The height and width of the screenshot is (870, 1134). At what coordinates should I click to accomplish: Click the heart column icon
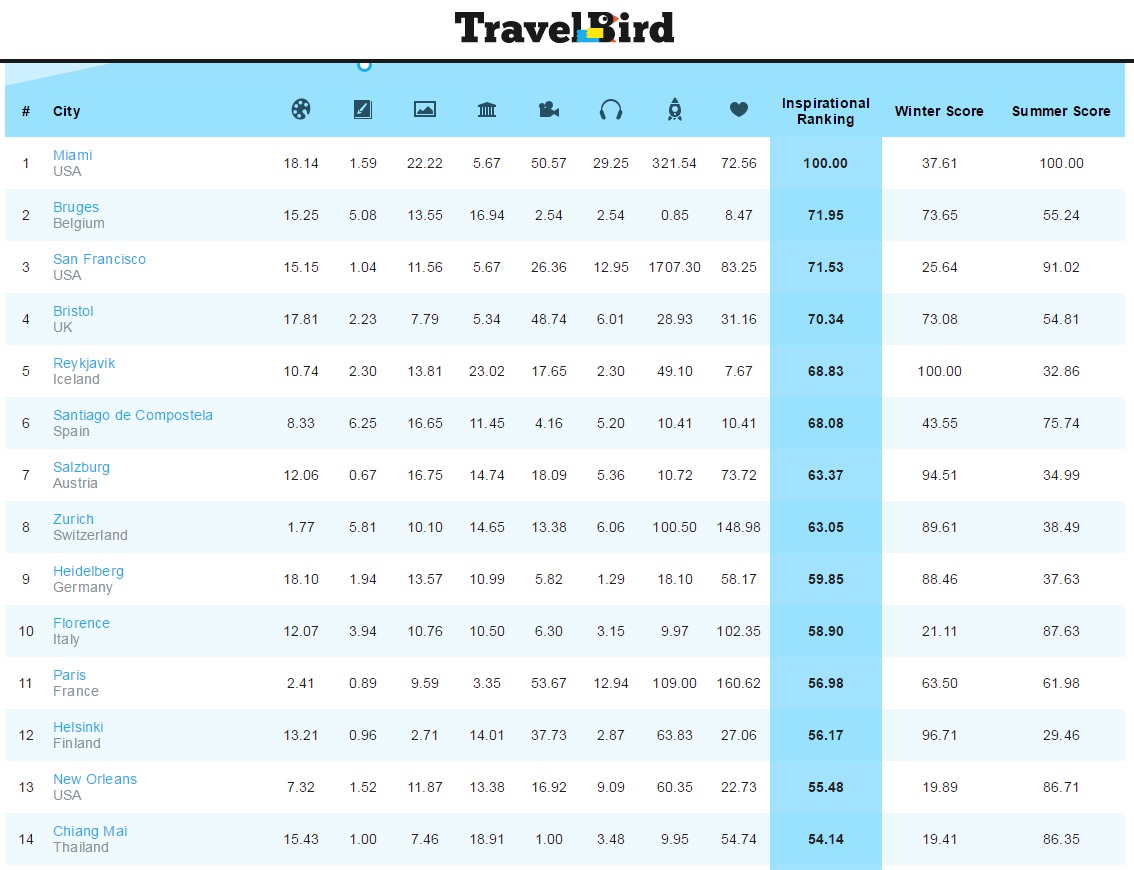tap(738, 109)
